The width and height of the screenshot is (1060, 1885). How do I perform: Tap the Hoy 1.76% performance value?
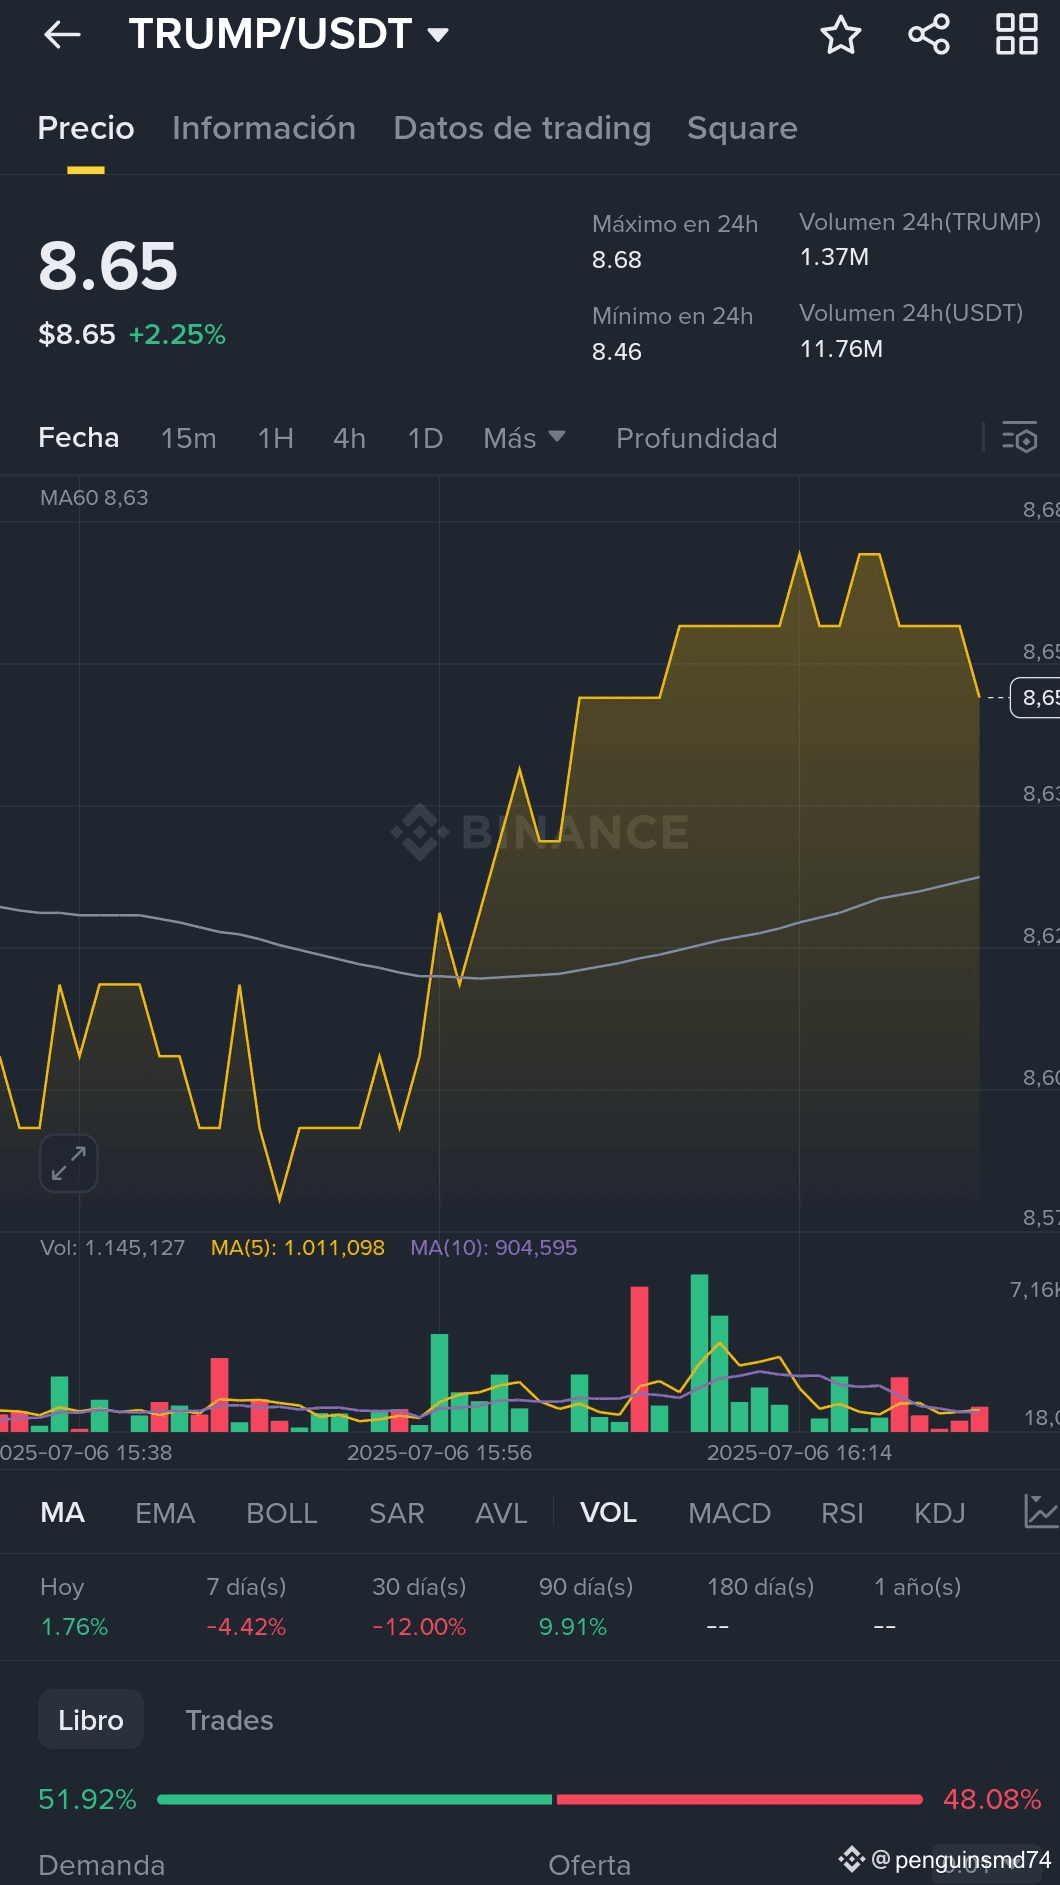[74, 1627]
